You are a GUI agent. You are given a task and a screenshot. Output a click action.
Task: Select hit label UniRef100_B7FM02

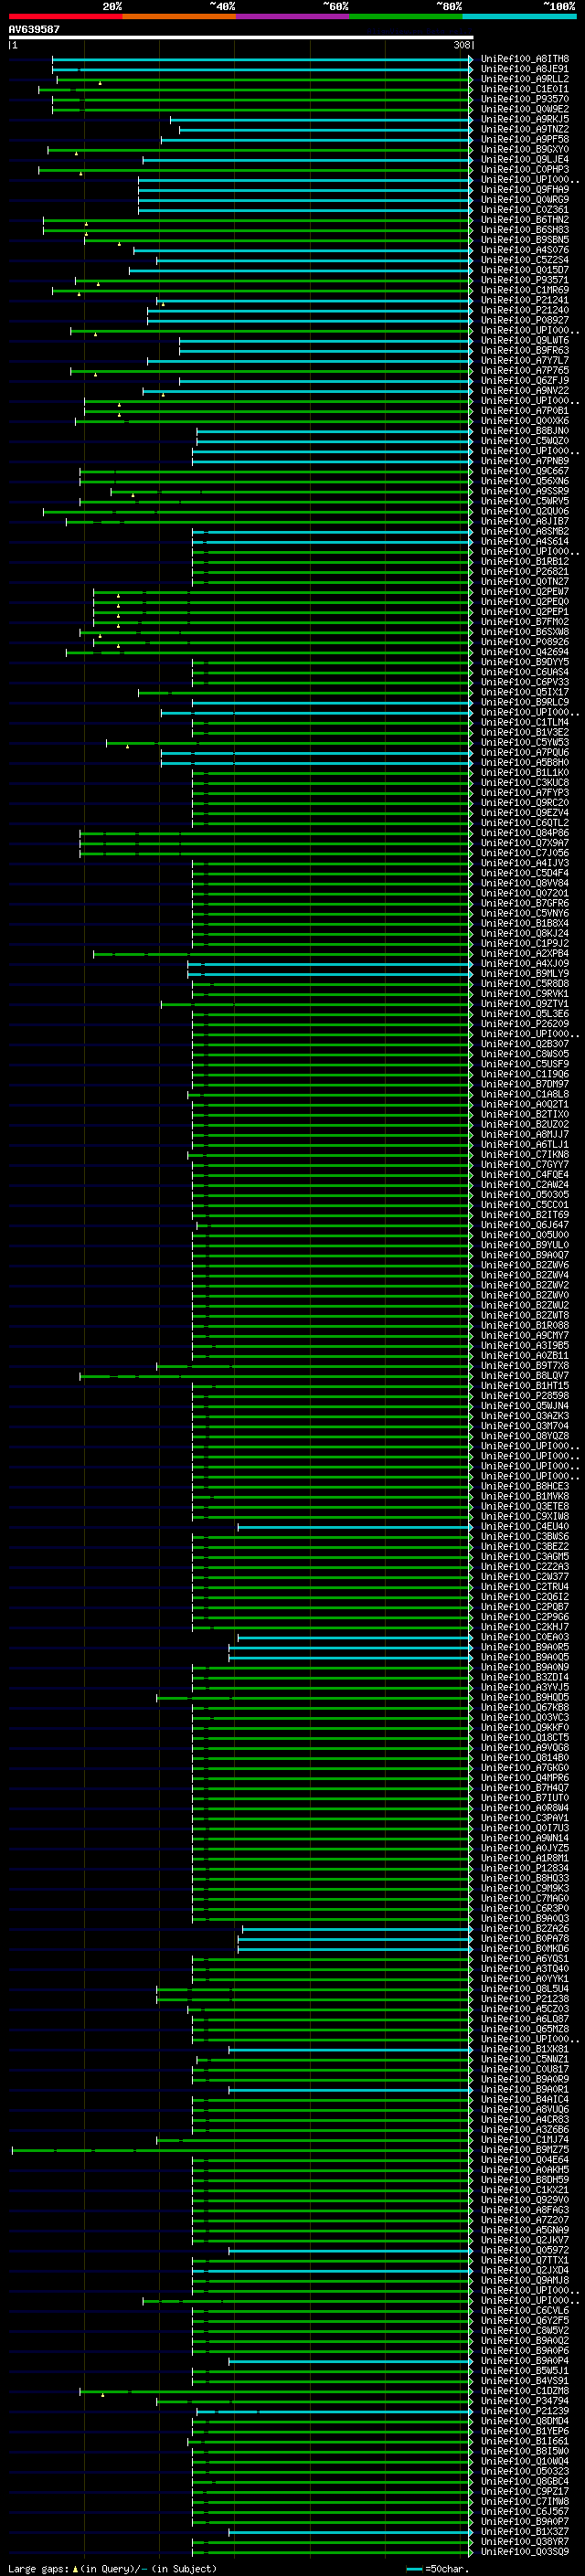(525, 622)
